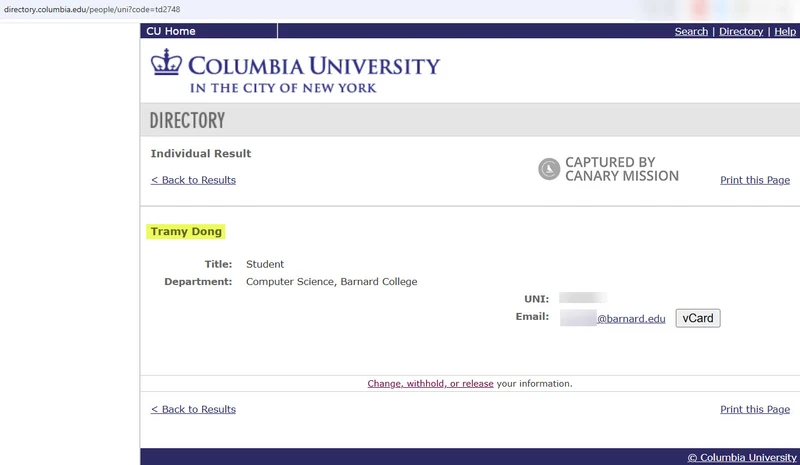This screenshot has width=800, height=465.
Task: Click the browser address bar URL
Action: [92, 9]
